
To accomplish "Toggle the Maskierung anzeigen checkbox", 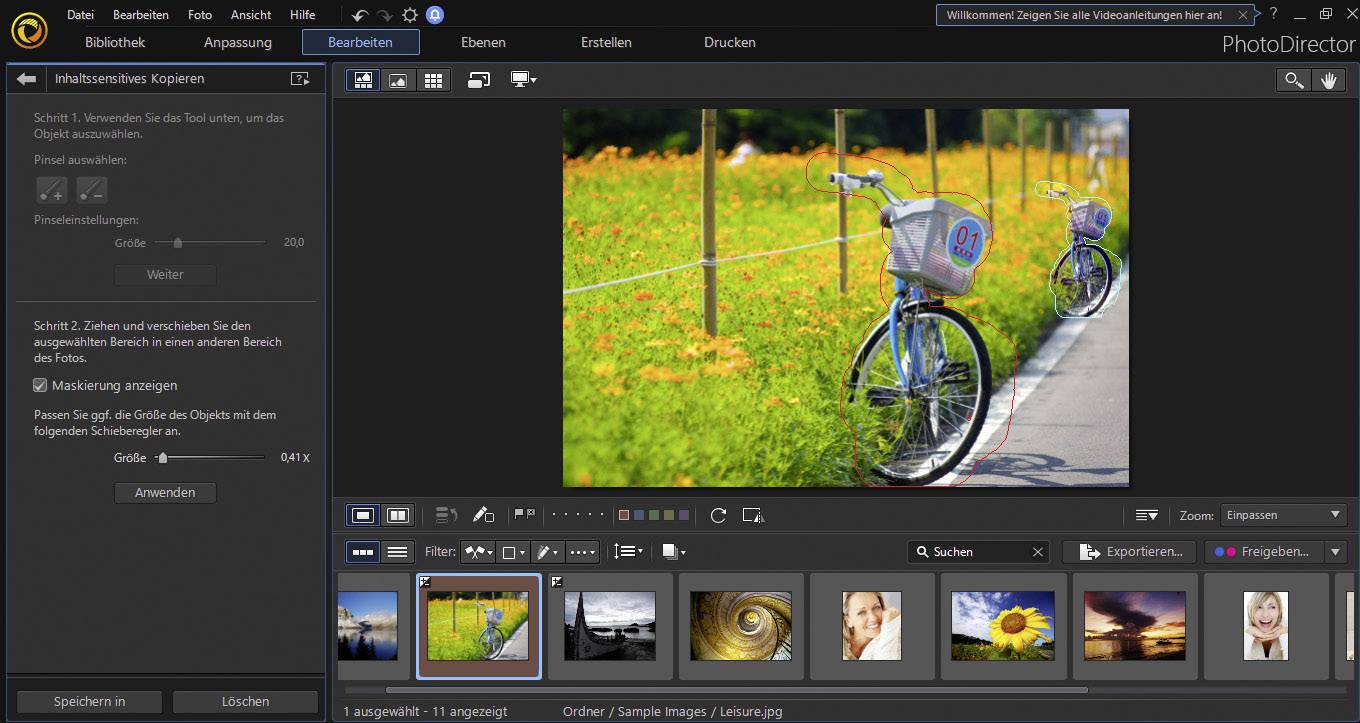I will coord(40,385).
